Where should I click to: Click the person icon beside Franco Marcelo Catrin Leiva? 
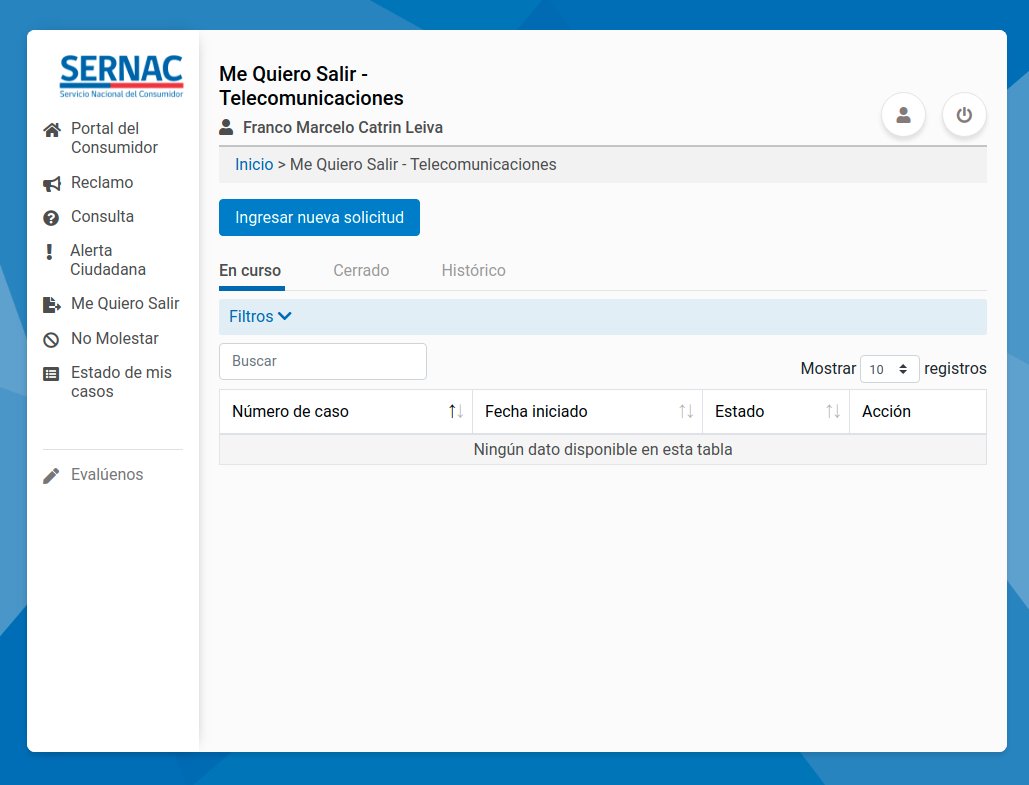[x=226, y=127]
